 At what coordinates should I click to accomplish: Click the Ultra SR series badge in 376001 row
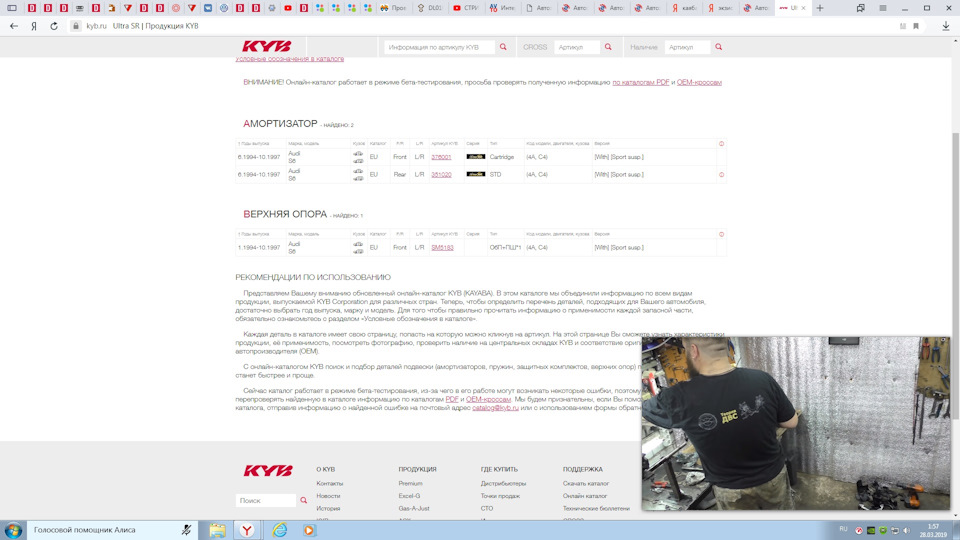[476, 157]
